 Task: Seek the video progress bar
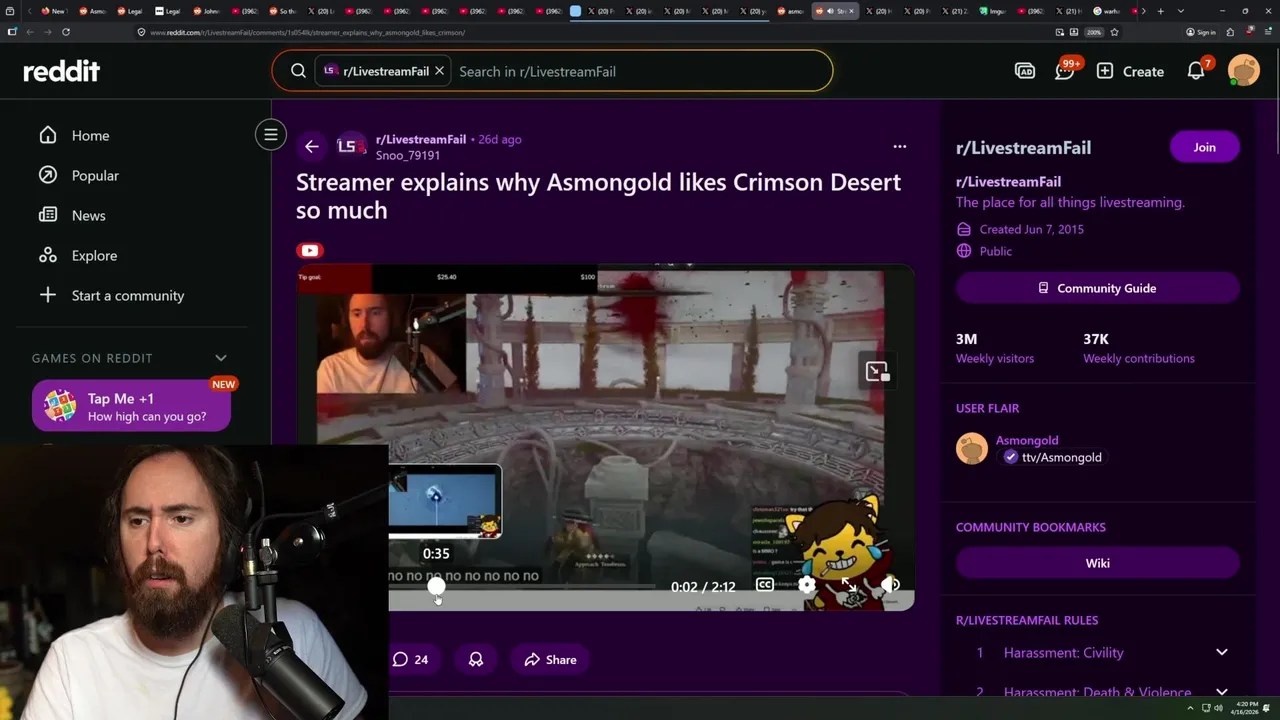522,587
